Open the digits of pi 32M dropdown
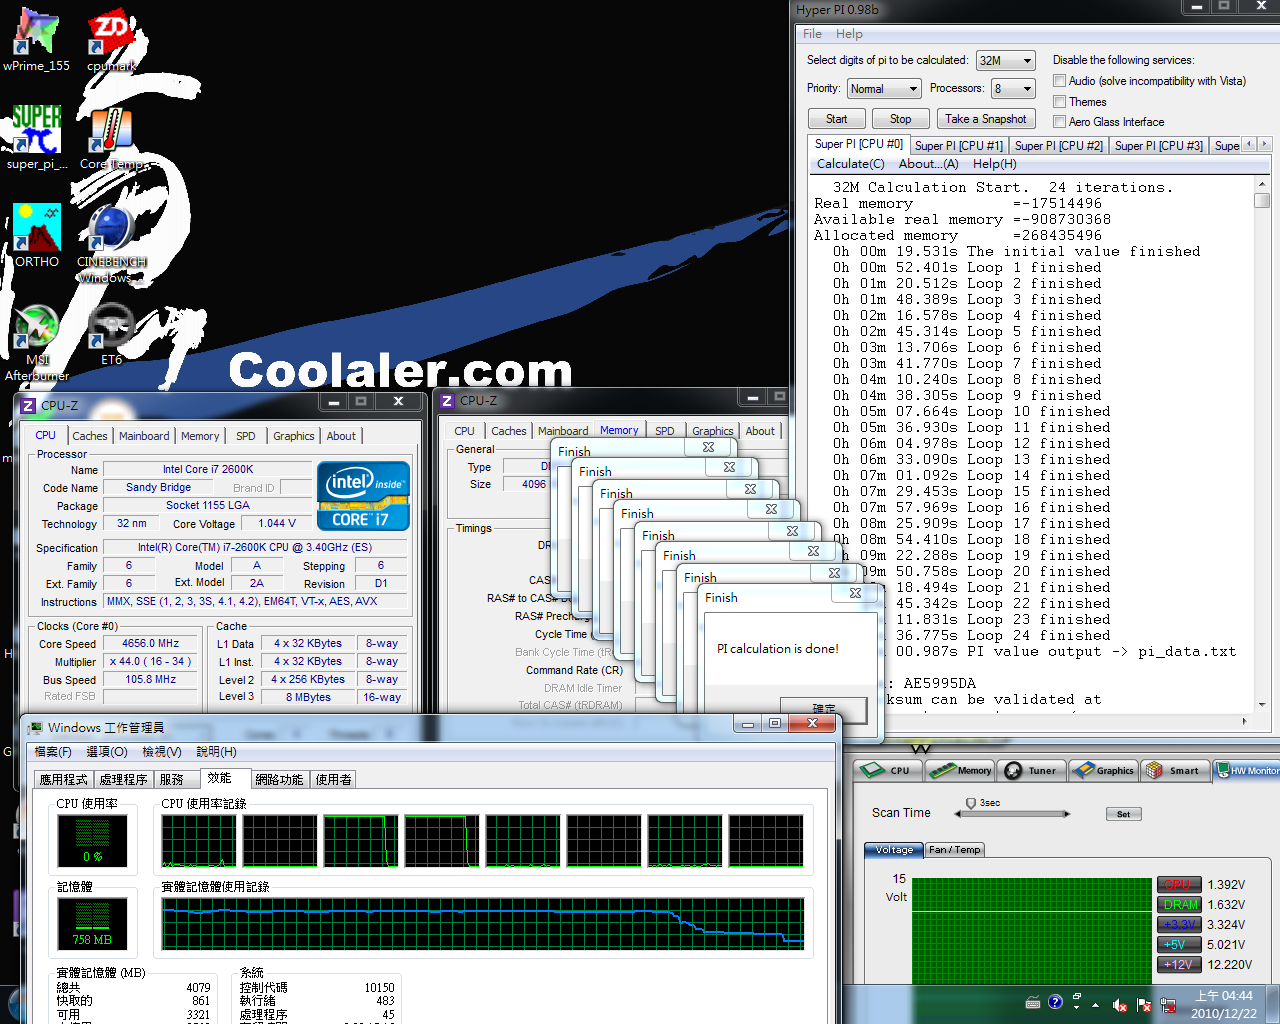 [1005, 61]
